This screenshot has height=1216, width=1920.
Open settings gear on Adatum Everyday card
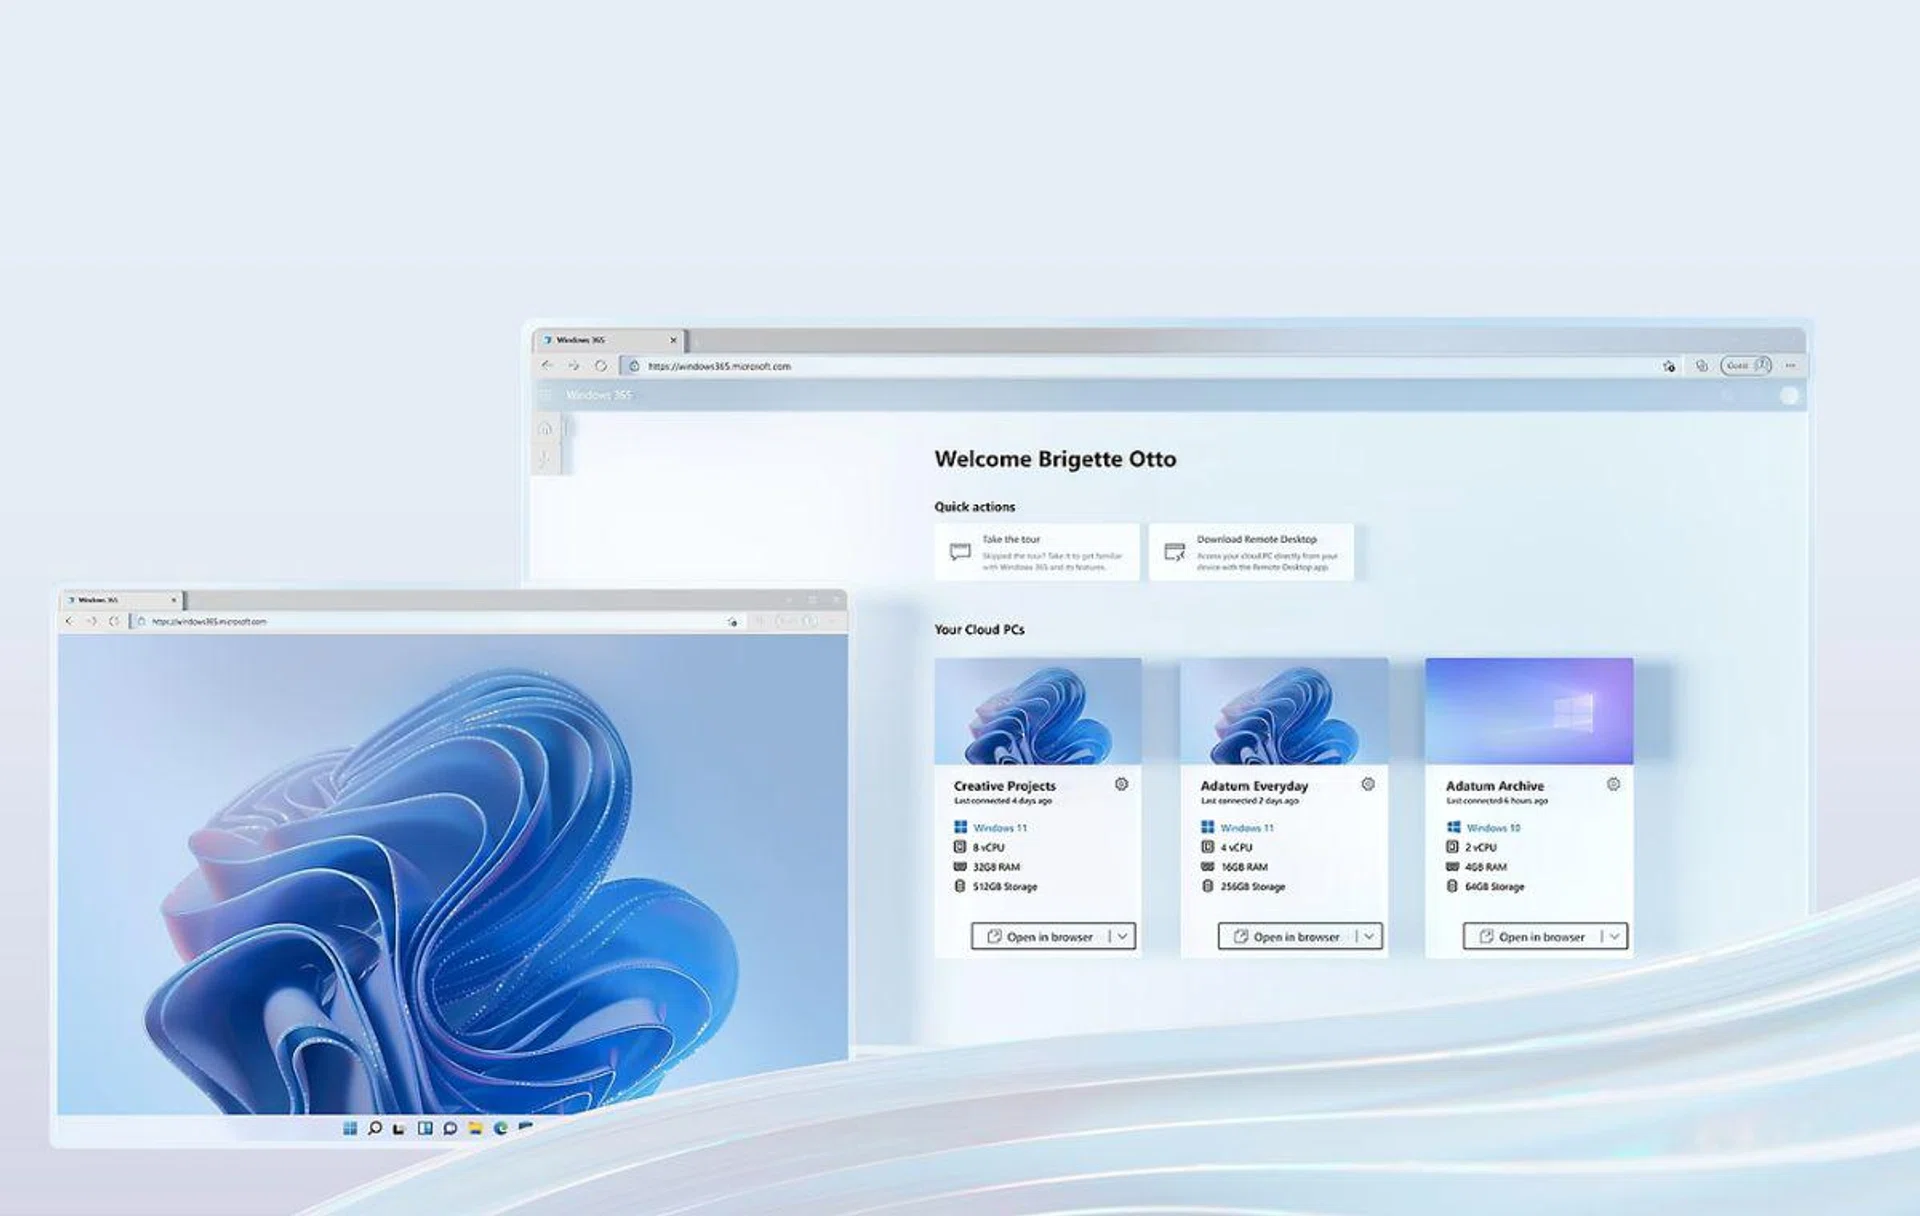(x=1367, y=784)
